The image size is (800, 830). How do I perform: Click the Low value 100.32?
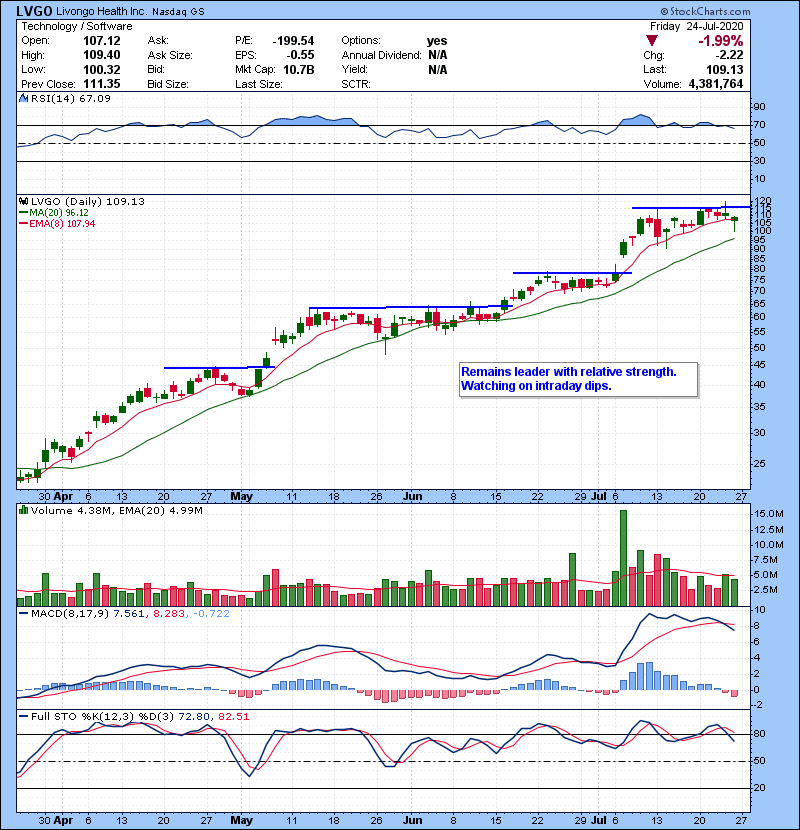(x=102, y=70)
